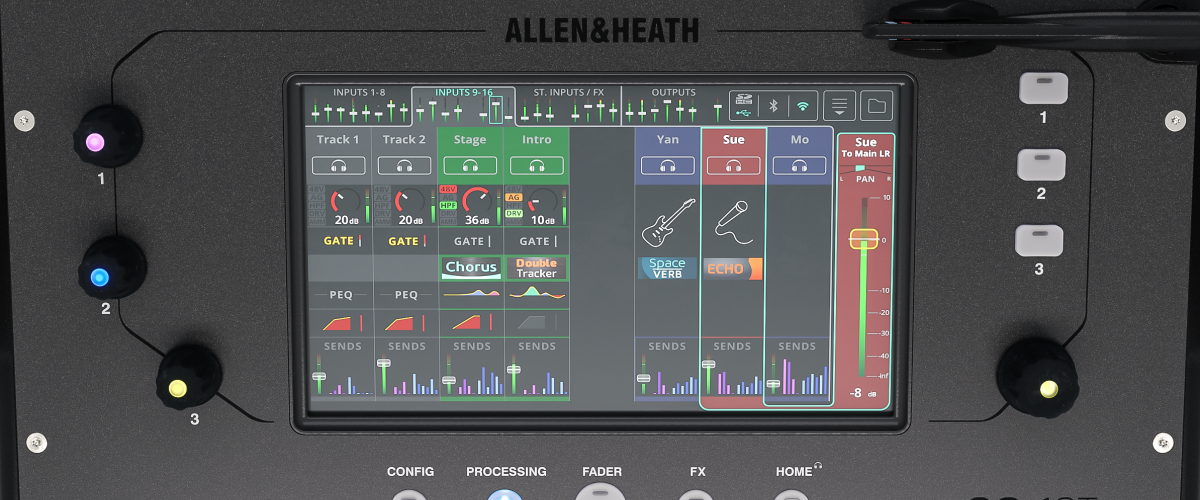Screen dimensions: 1200x500
Task: Push the FADER hardware button
Action: click(601, 491)
